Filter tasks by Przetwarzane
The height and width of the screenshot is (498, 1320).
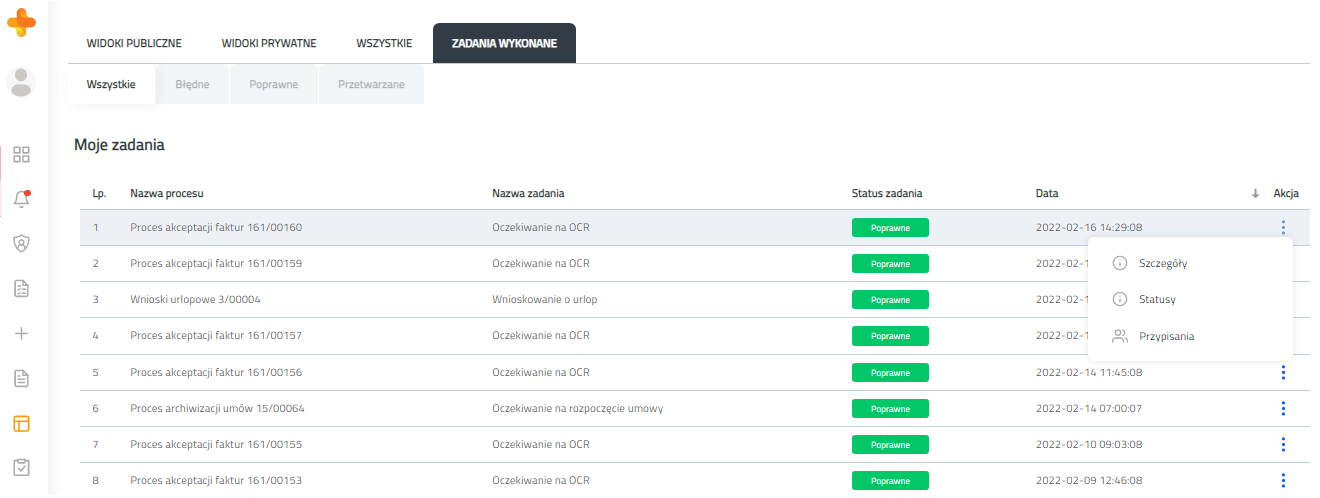371,85
